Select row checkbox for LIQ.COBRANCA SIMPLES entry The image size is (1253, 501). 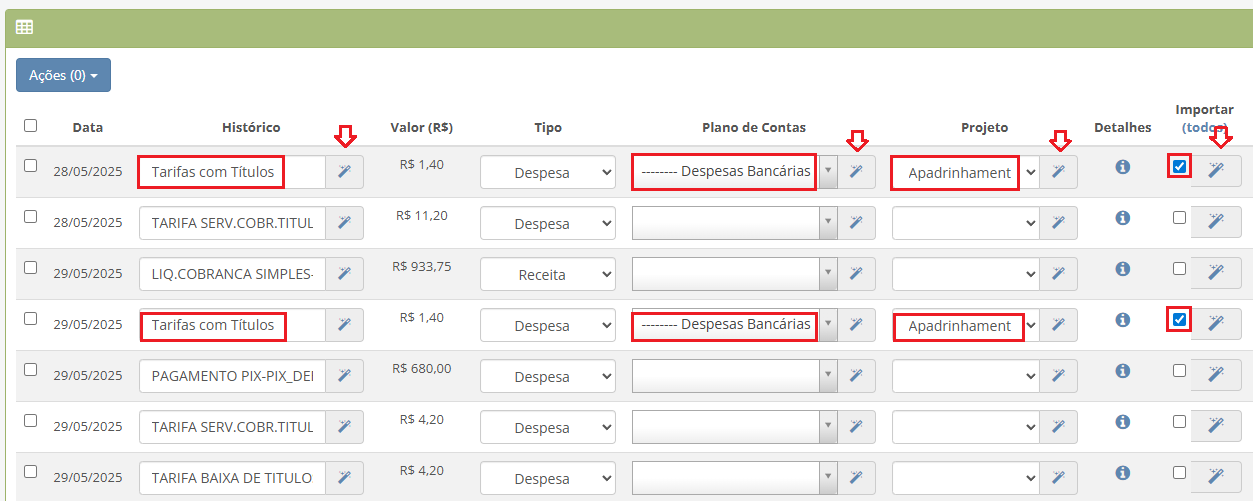tap(30, 267)
